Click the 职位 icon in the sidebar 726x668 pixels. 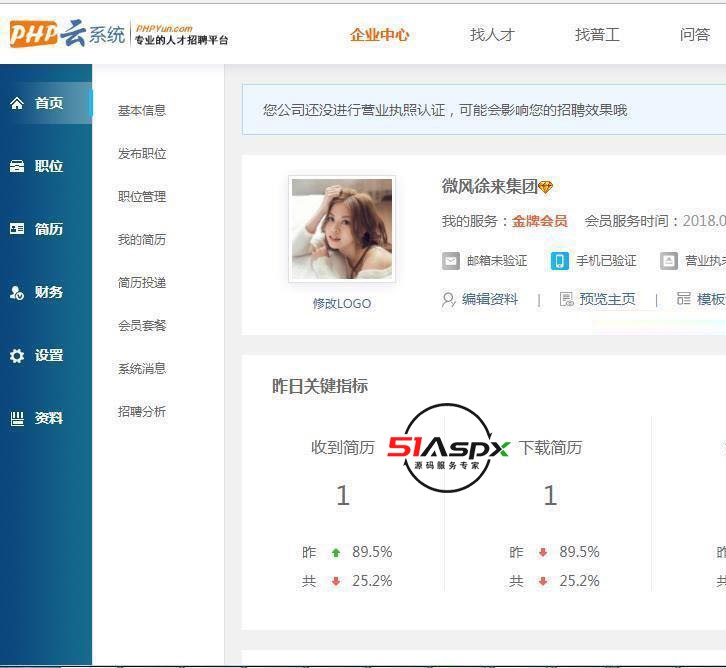click(x=17, y=166)
